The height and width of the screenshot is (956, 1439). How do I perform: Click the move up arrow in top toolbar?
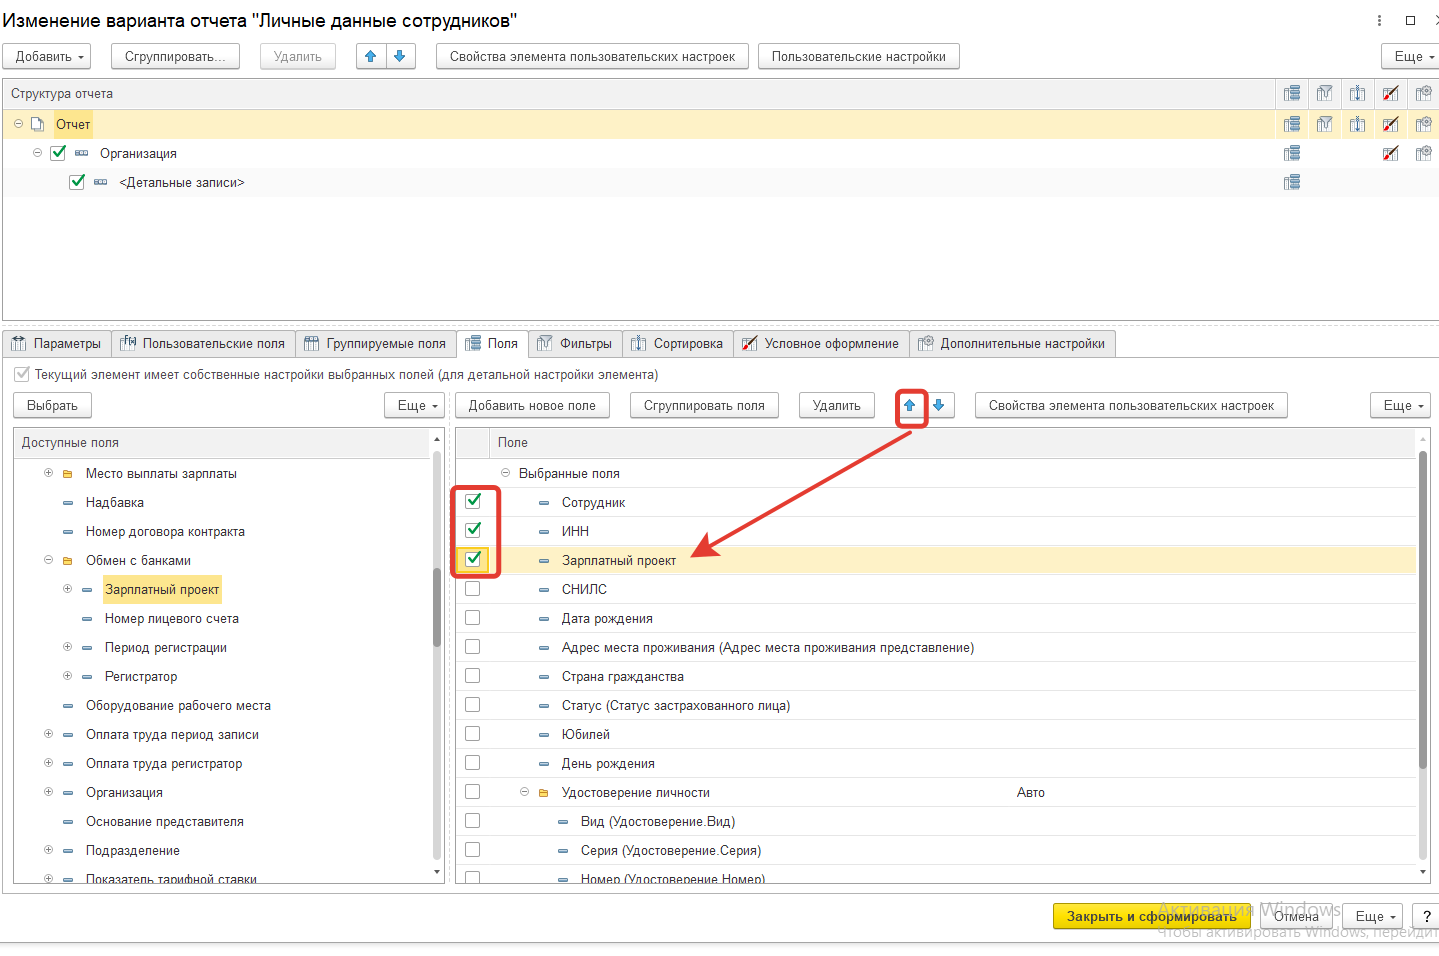click(371, 56)
